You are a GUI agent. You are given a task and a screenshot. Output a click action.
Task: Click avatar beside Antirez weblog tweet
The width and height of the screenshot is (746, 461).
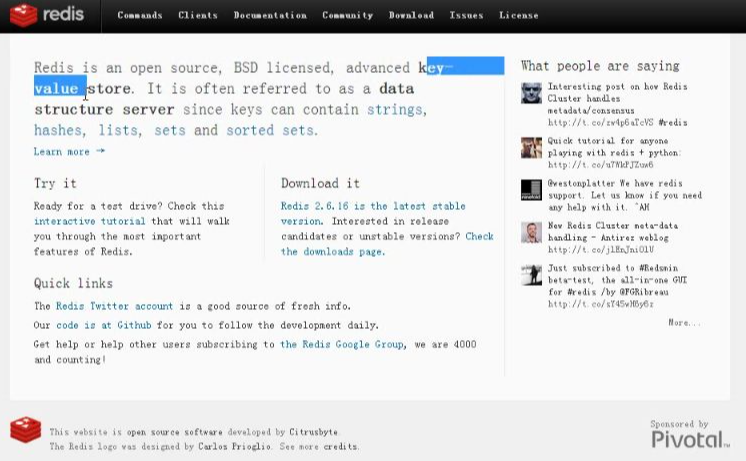click(531, 232)
